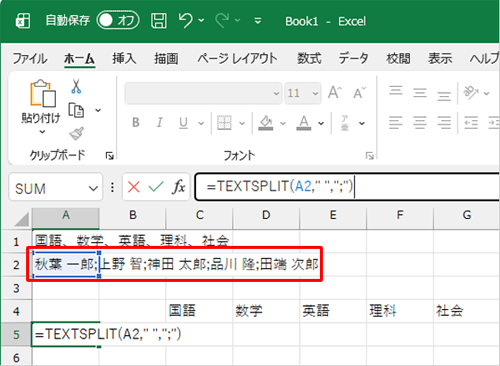The width and height of the screenshot is (500, 366).
Task: Toggle underline formatting U
Action: pyautogui.click(x=183, y=123)
